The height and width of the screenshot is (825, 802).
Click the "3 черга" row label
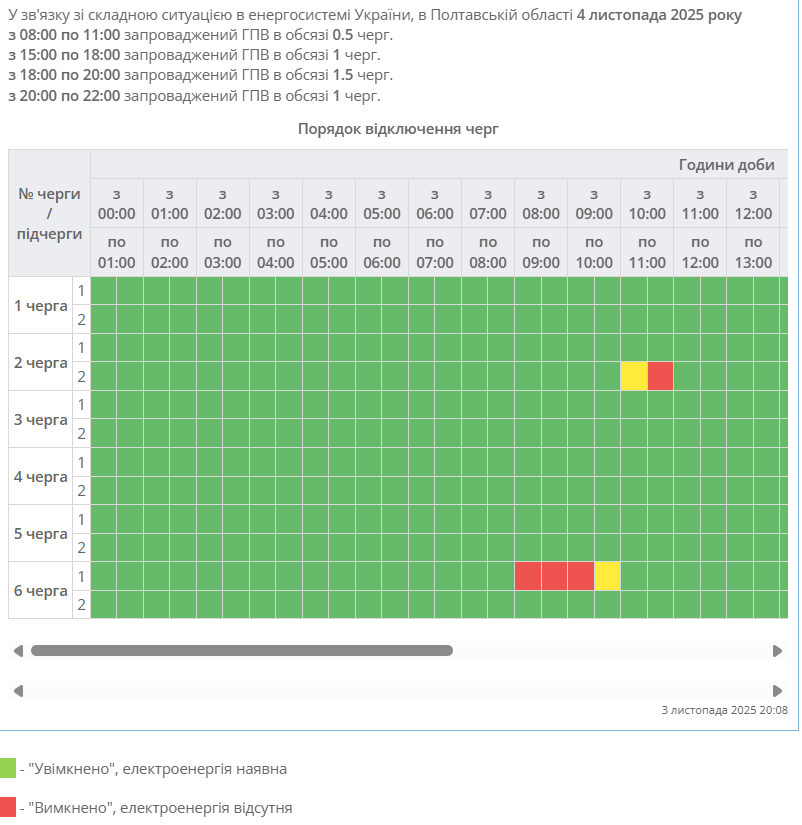tap(41, 419)
